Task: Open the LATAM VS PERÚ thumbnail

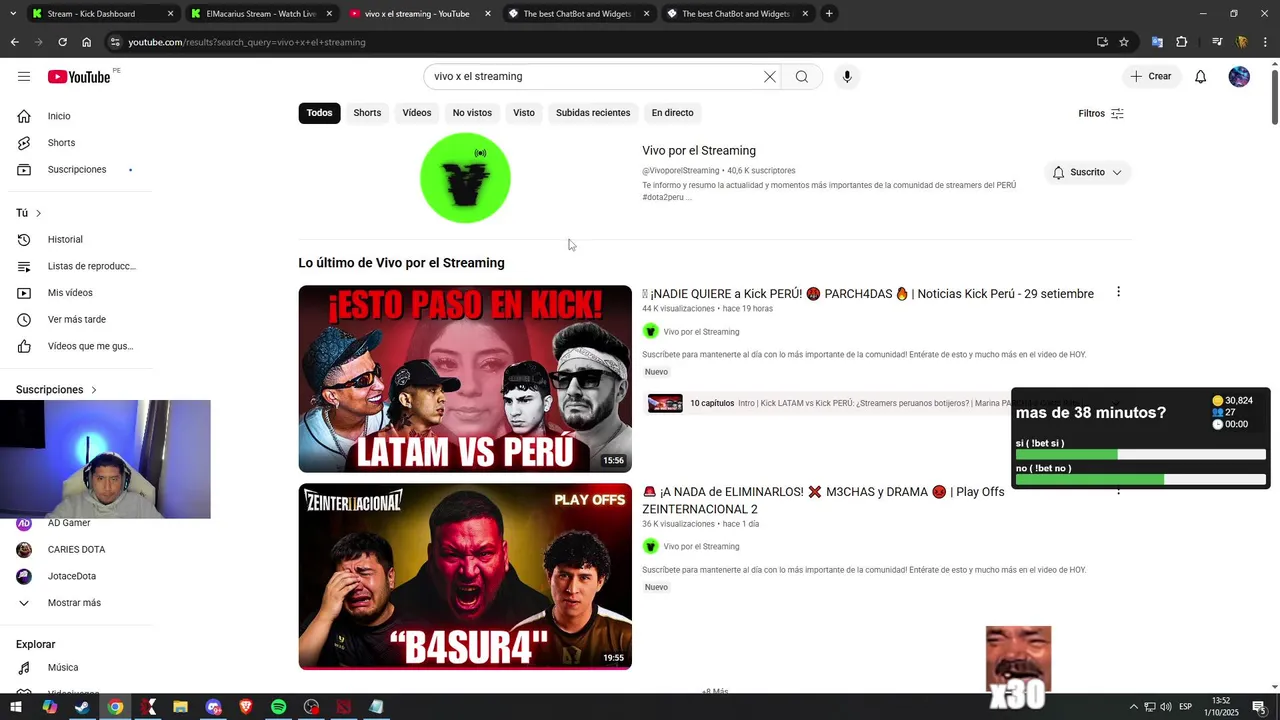Action: pyautogui.click(x=465, y=379)
